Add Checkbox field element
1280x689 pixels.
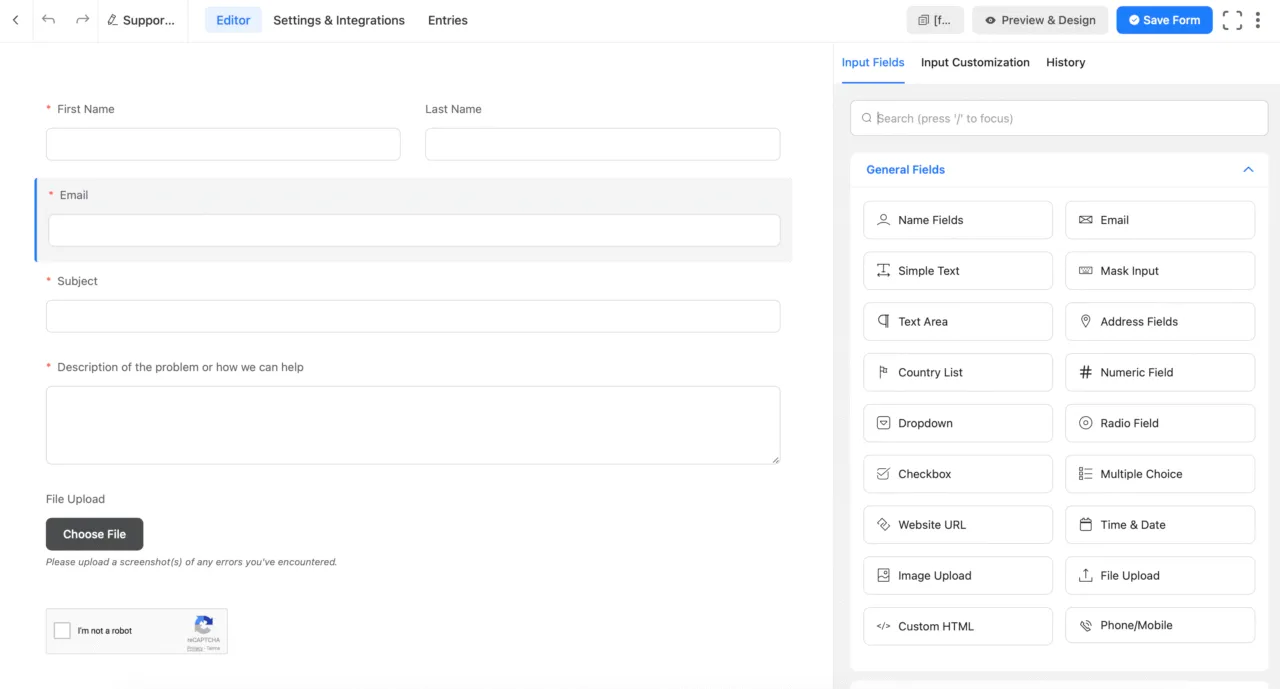click(958, 474)
